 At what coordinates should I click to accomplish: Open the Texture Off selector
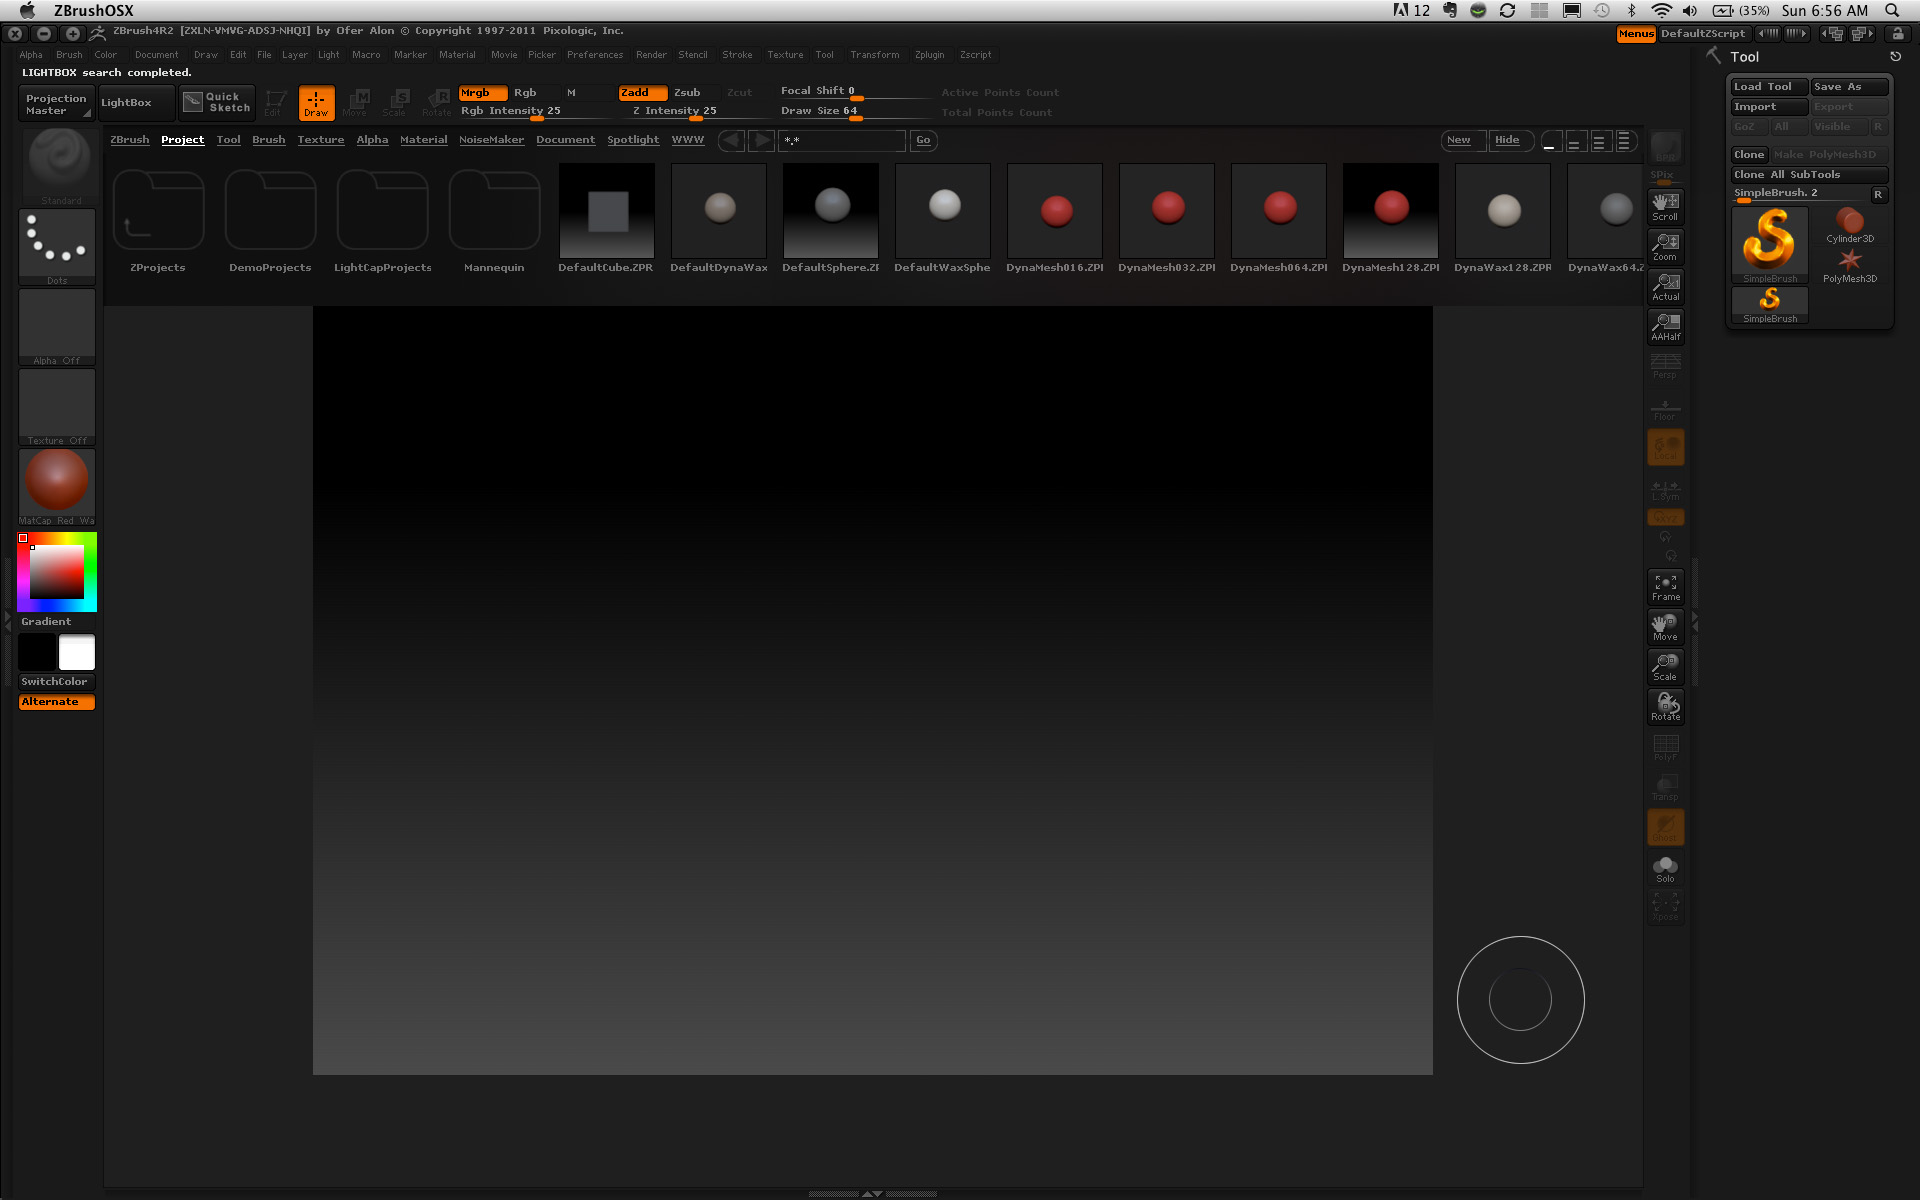tap(57, 407)
